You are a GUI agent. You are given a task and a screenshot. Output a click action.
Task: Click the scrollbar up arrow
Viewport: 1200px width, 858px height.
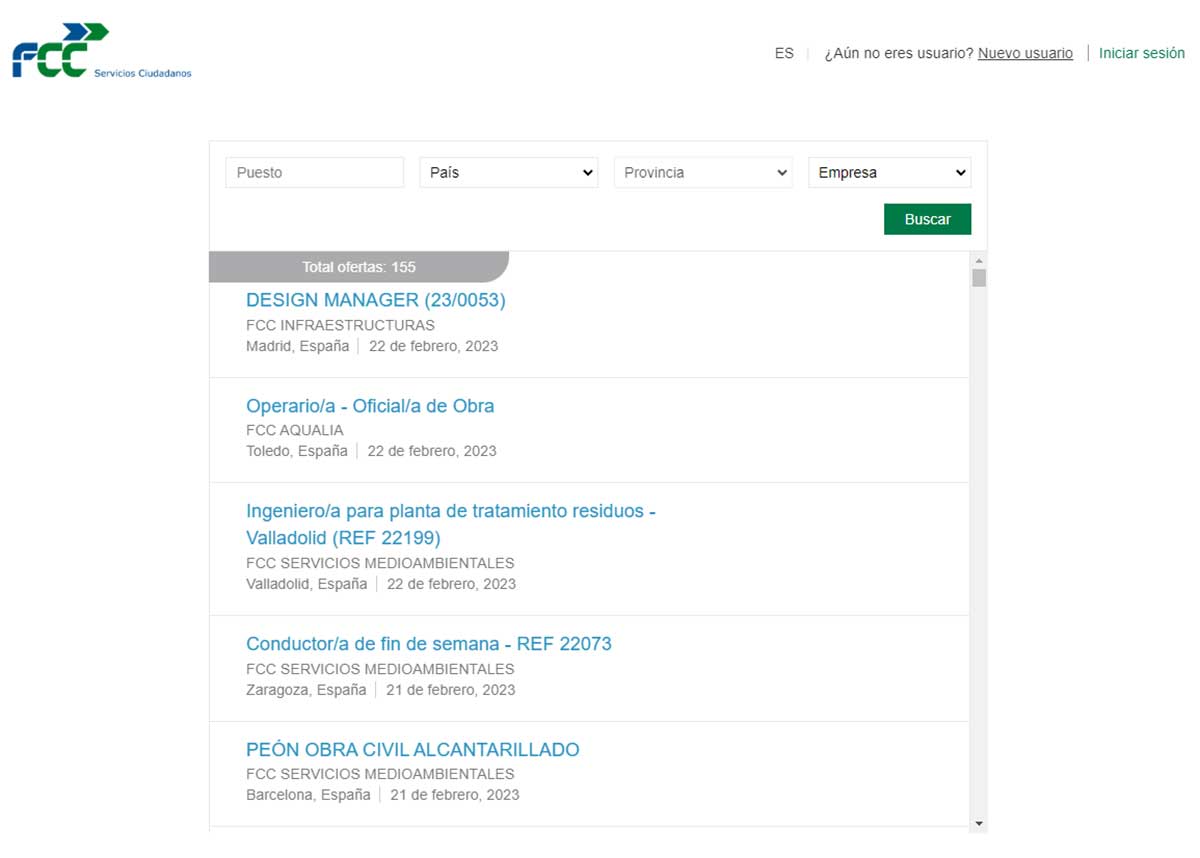pos(980,262)
